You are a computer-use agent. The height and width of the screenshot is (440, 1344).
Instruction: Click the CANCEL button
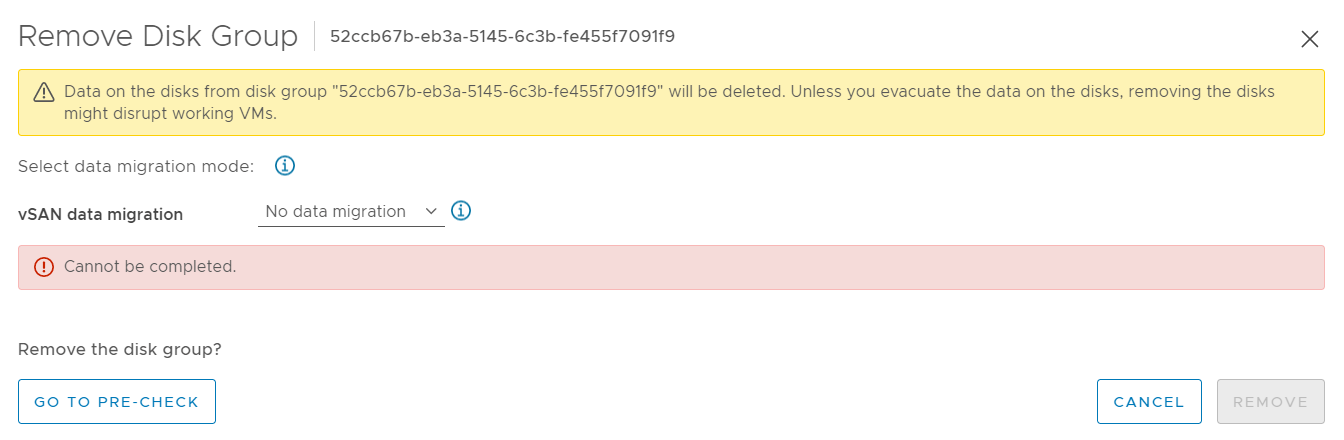tap(1149, 402)
